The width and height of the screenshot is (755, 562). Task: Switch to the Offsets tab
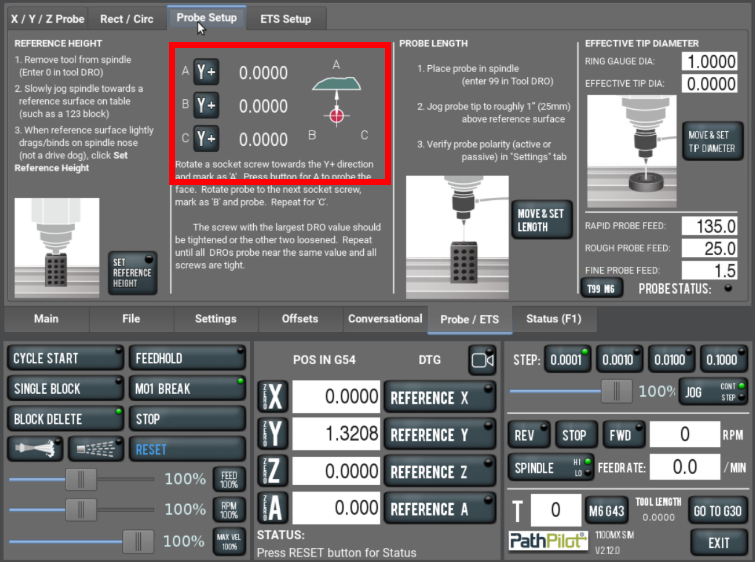coord(299,319)
